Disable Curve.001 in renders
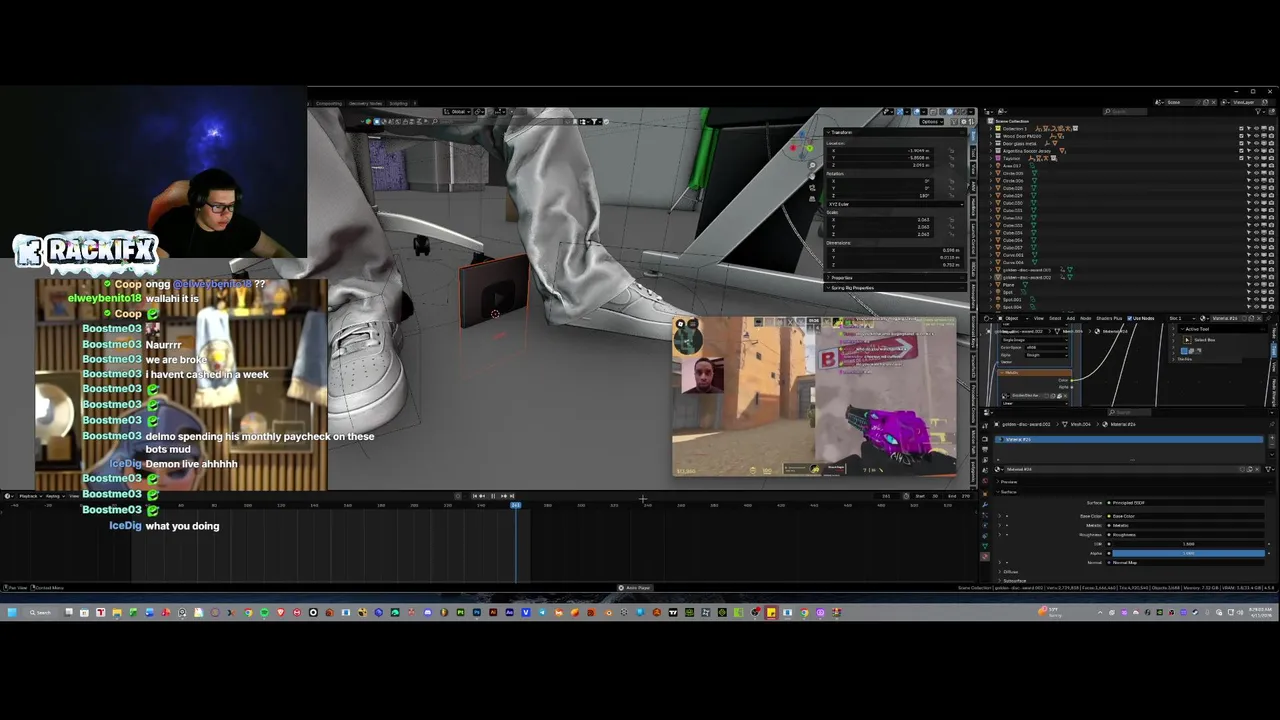Viewport: 1280px width, 720px height. (1271, 255)
